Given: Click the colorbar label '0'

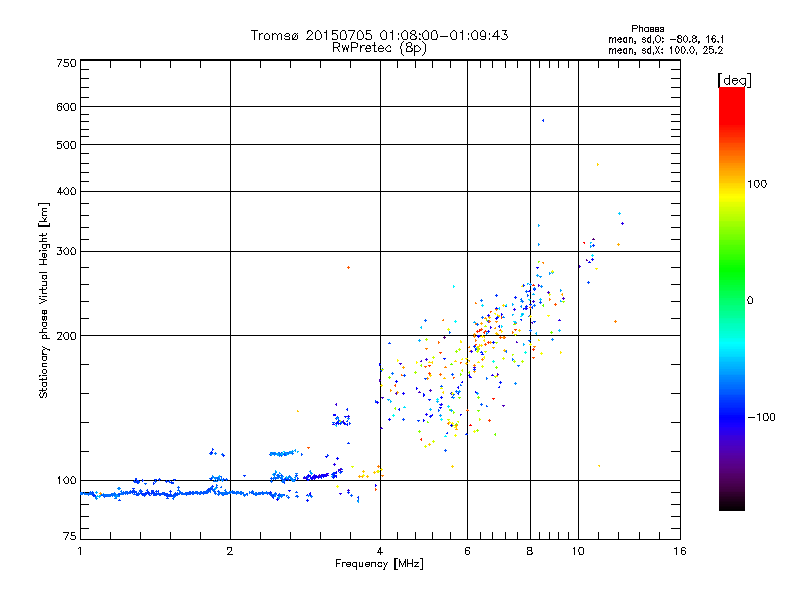Looking at the screenshot, I should 750,301.
